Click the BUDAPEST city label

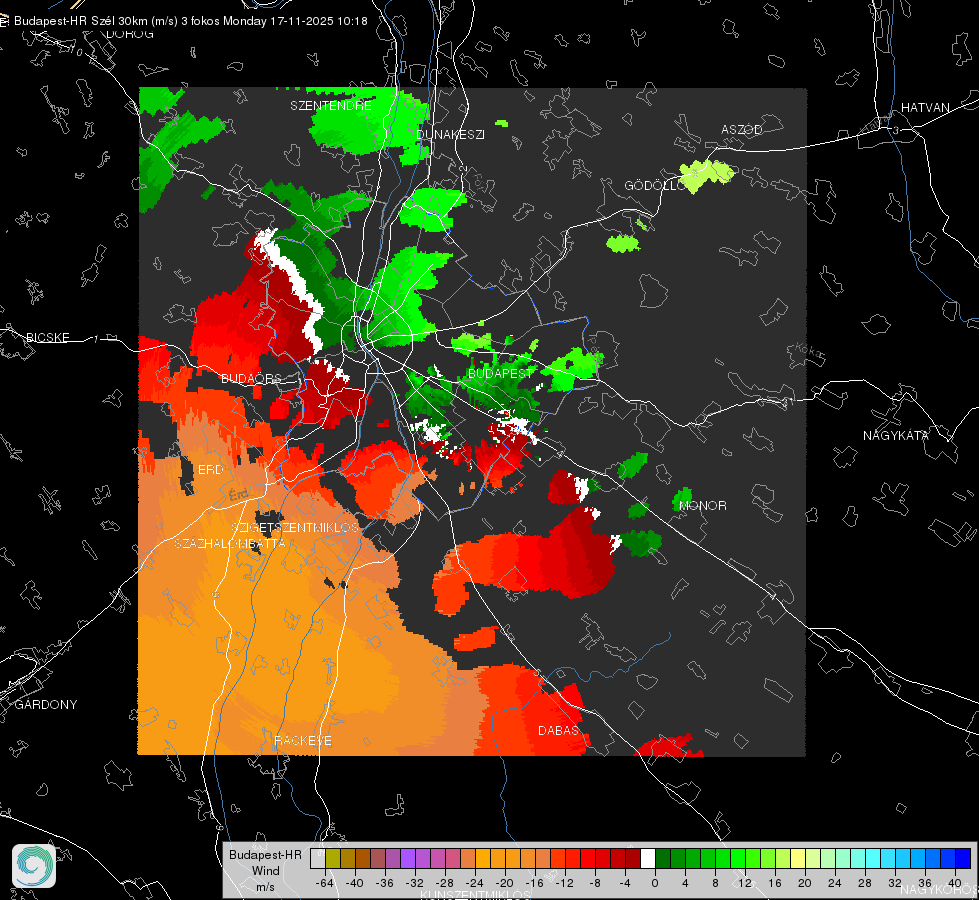(x=499, y=373)
